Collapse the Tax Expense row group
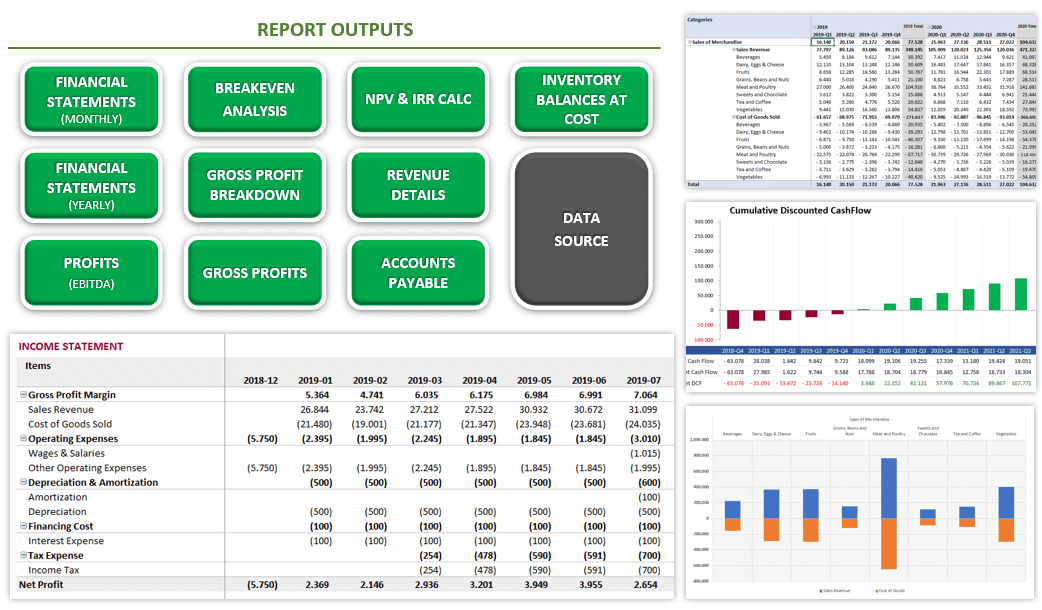1042x610 pixels. (23, 555)
